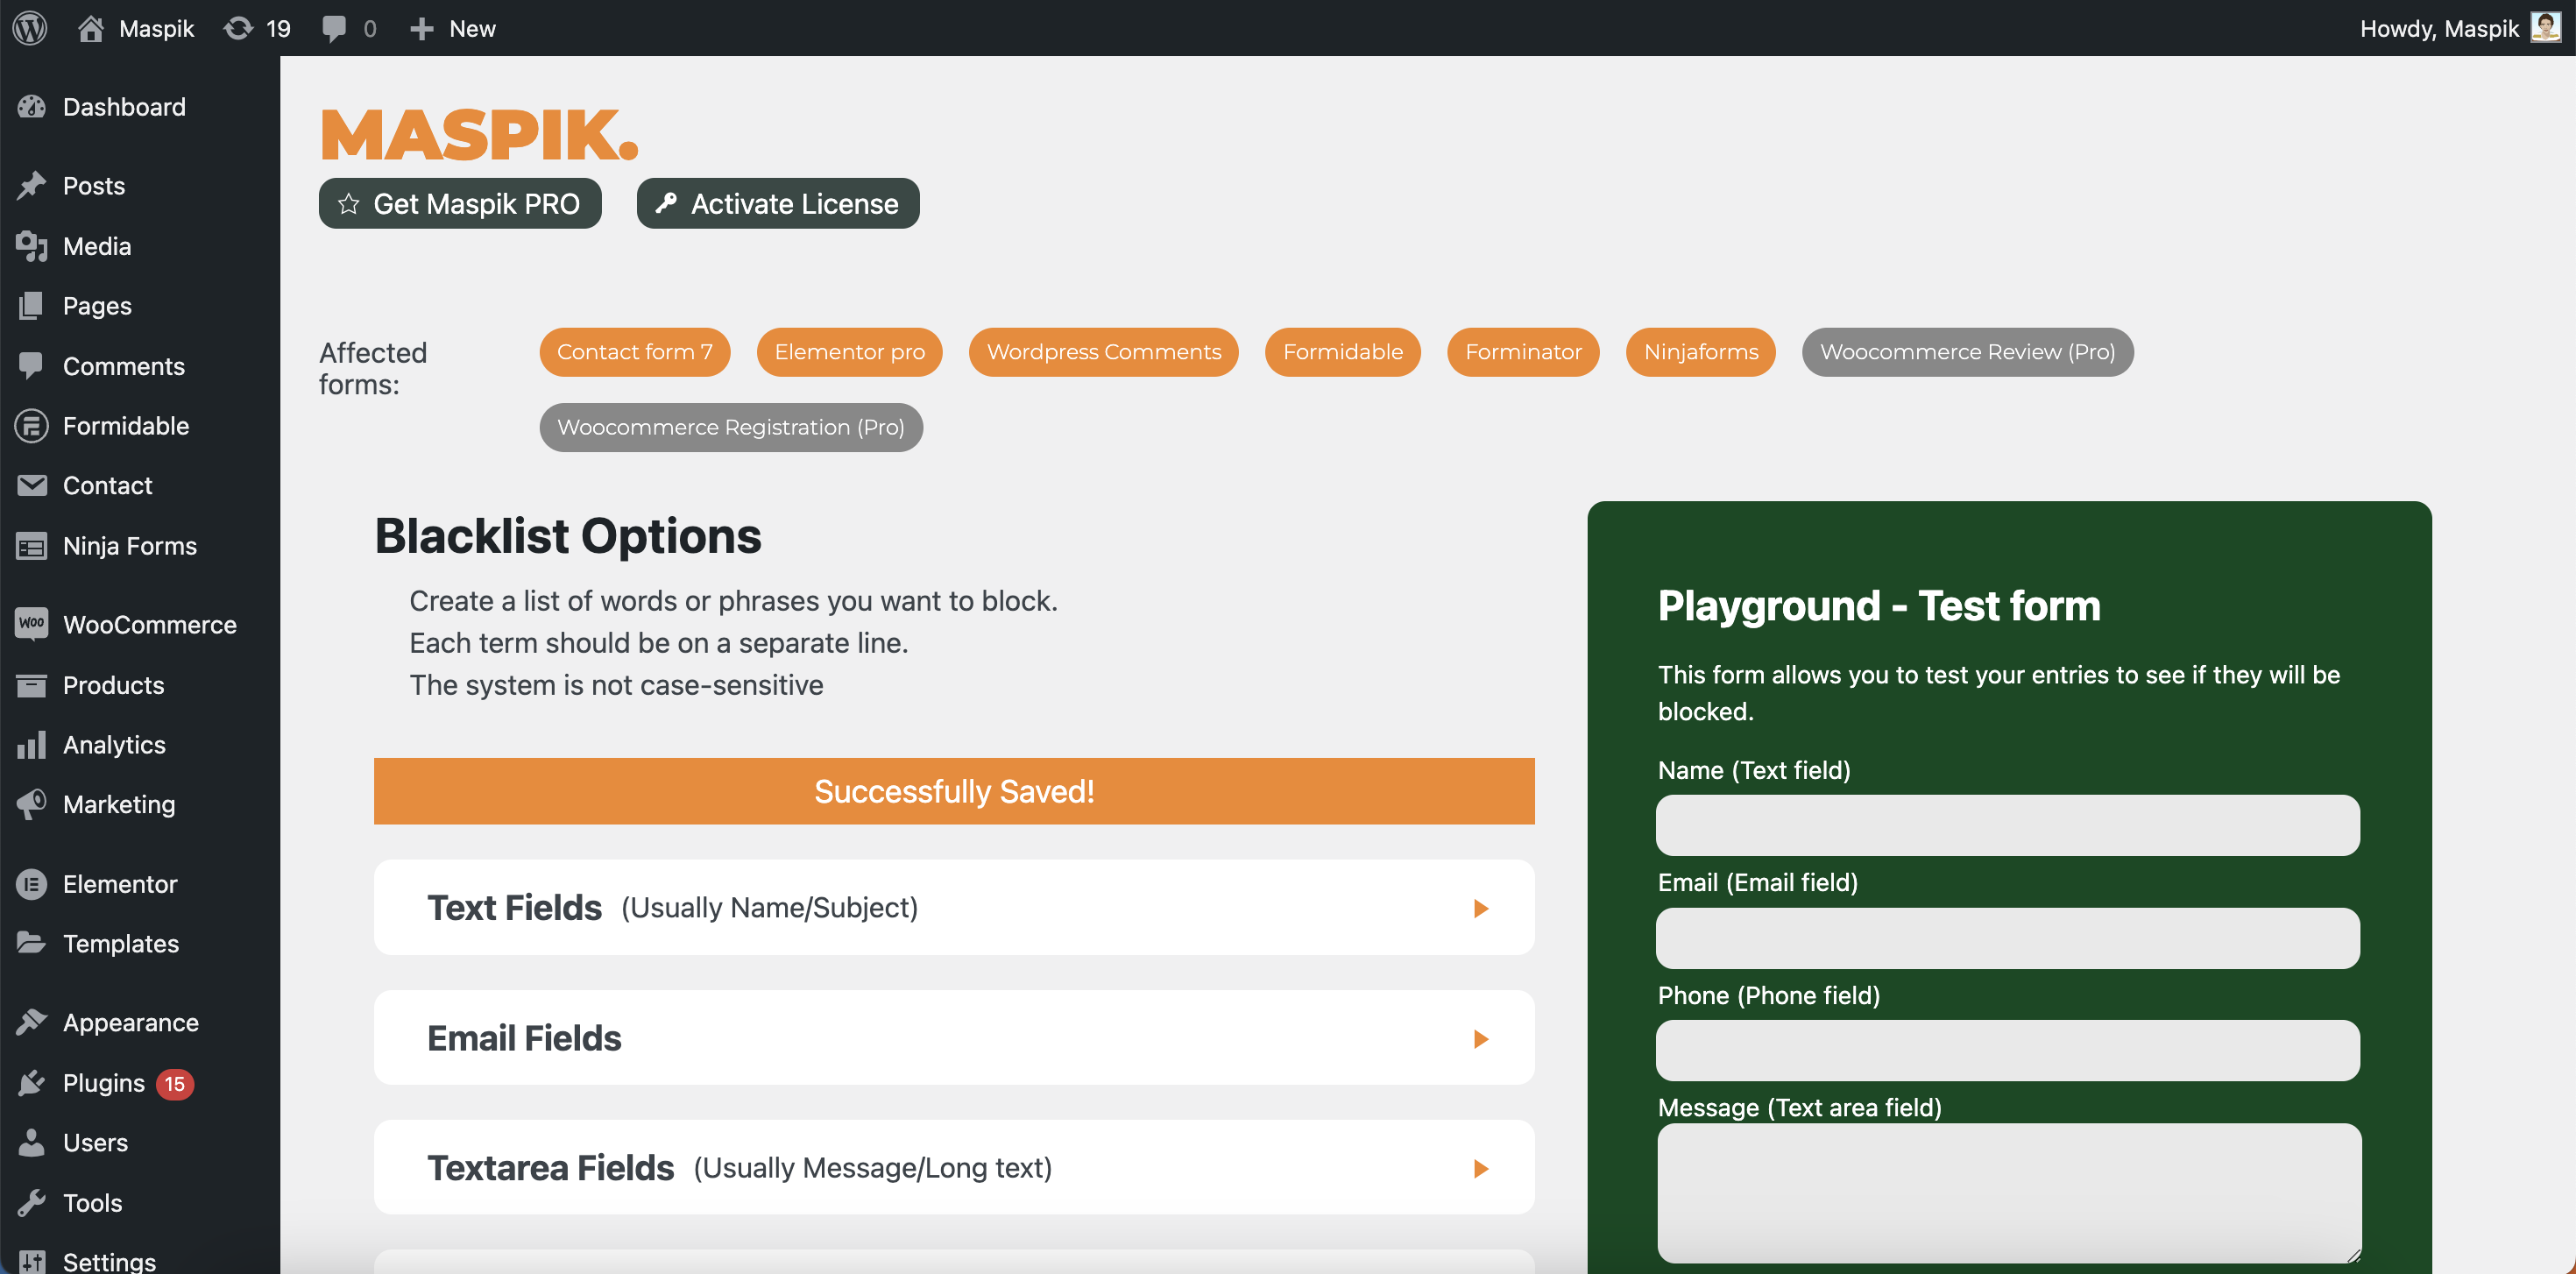The height and width of the screenshot is (1274, 2576).
Task: Click the home icon beside Maspik
Action: (91, 28)
